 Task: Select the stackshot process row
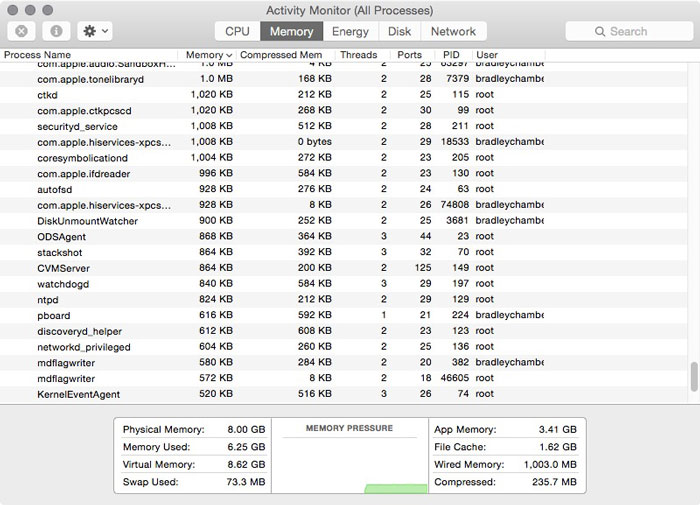343,252
